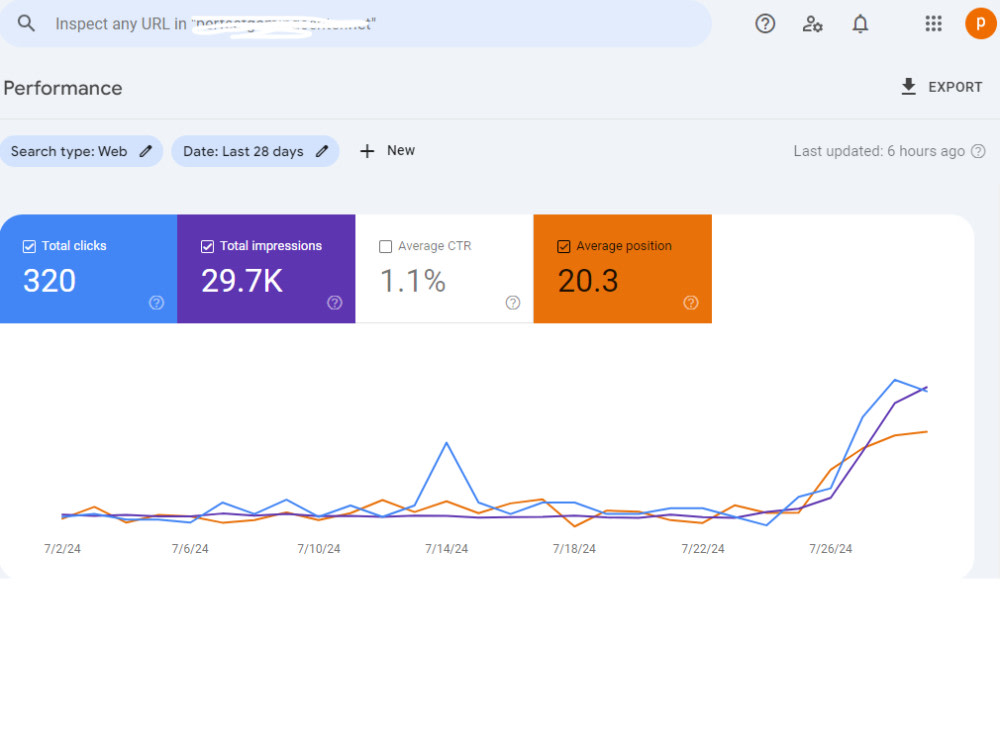Click the 7/6/24 axis label
This screenshot has height=750, width=1000.
[190, 548]
